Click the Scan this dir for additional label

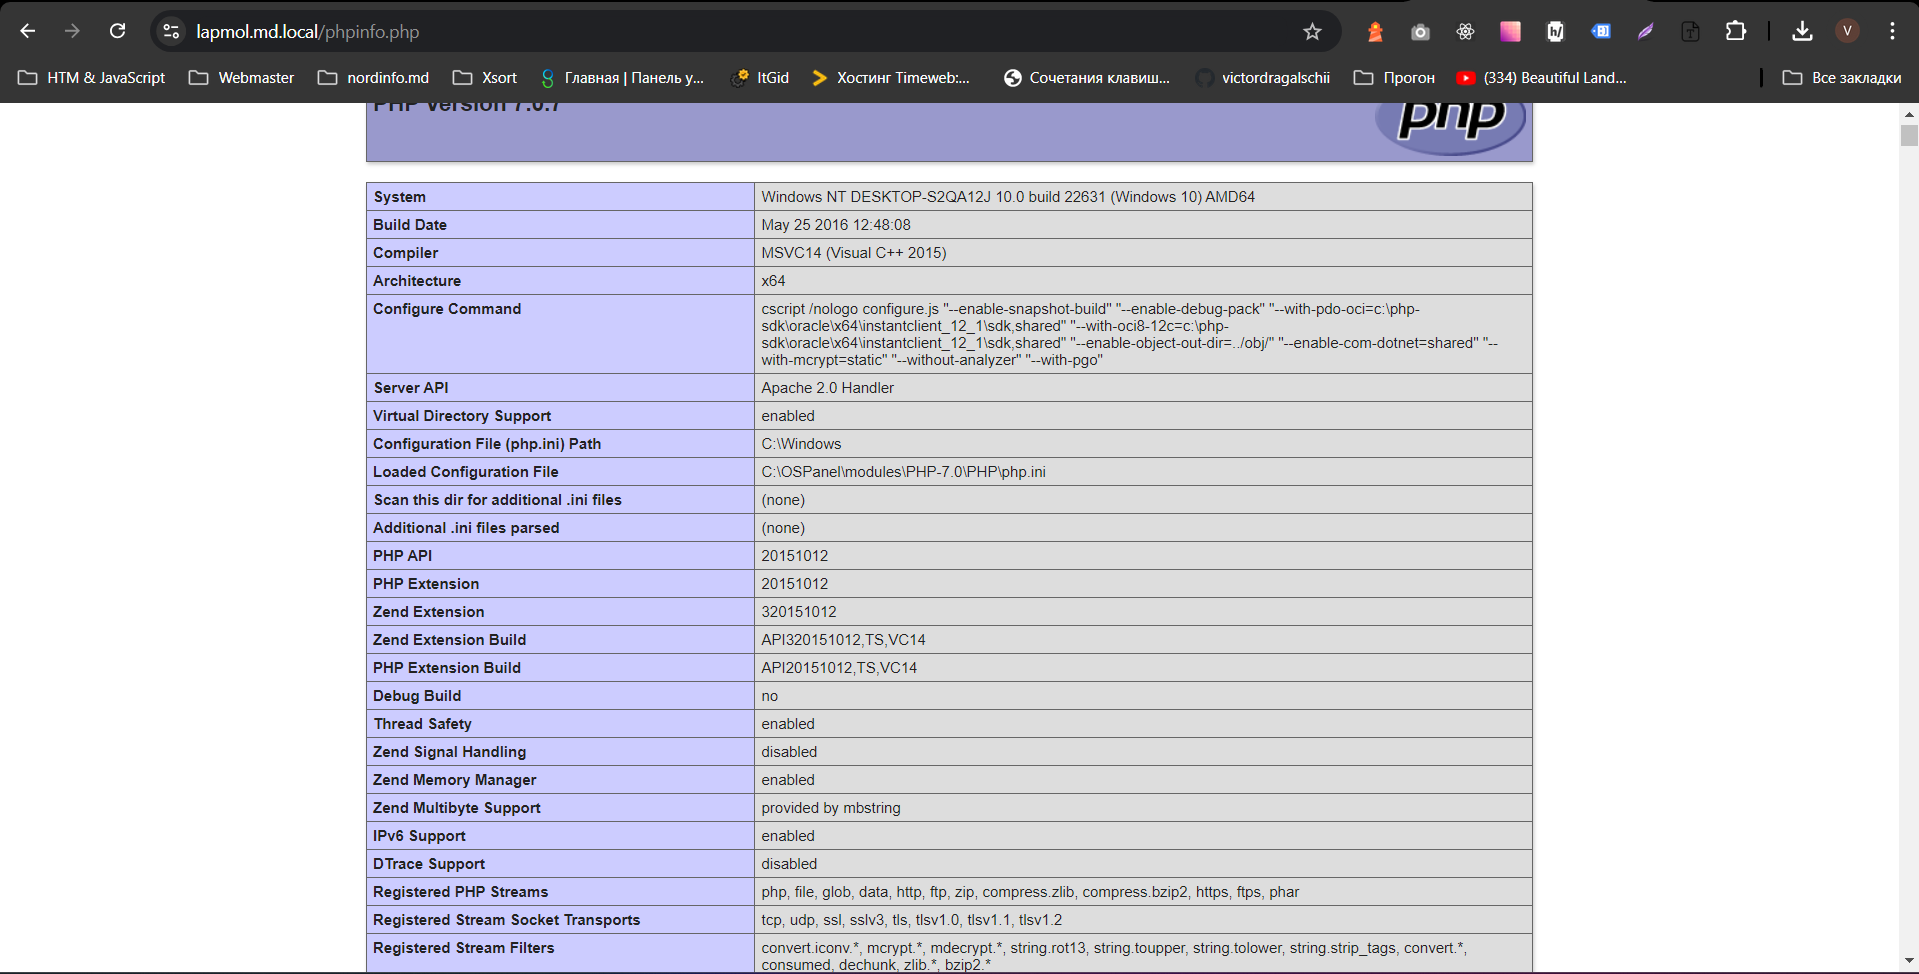[497, 500]
